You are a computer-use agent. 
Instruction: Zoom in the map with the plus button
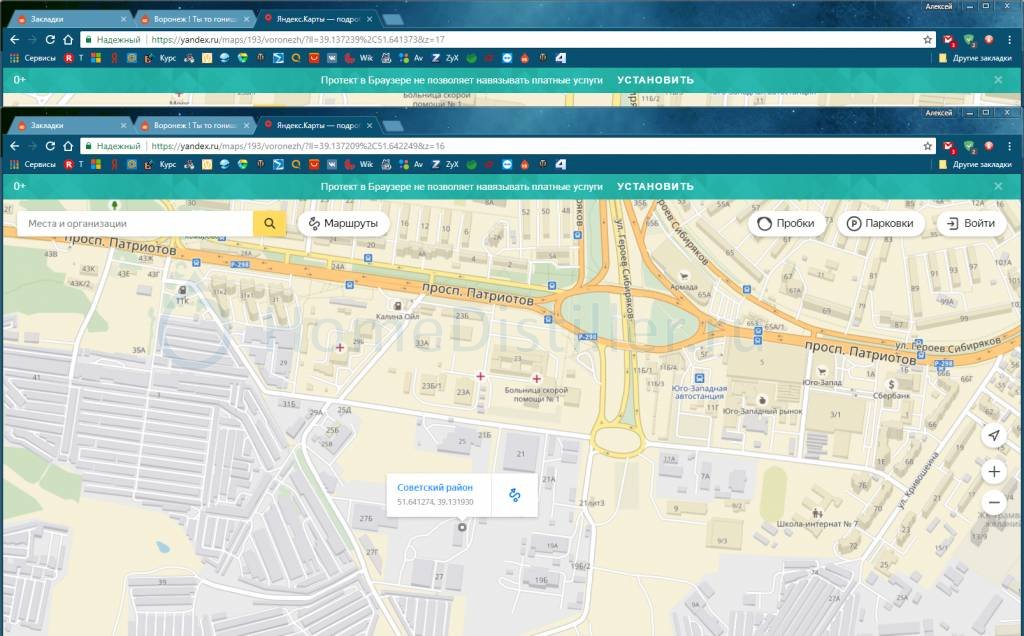[994, 471]
